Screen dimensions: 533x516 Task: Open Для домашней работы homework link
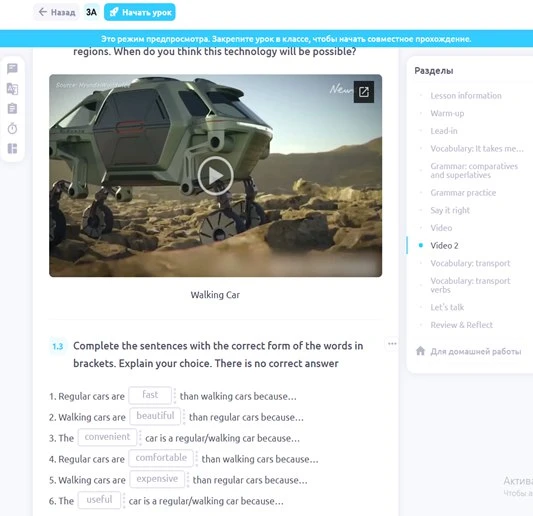476,351
